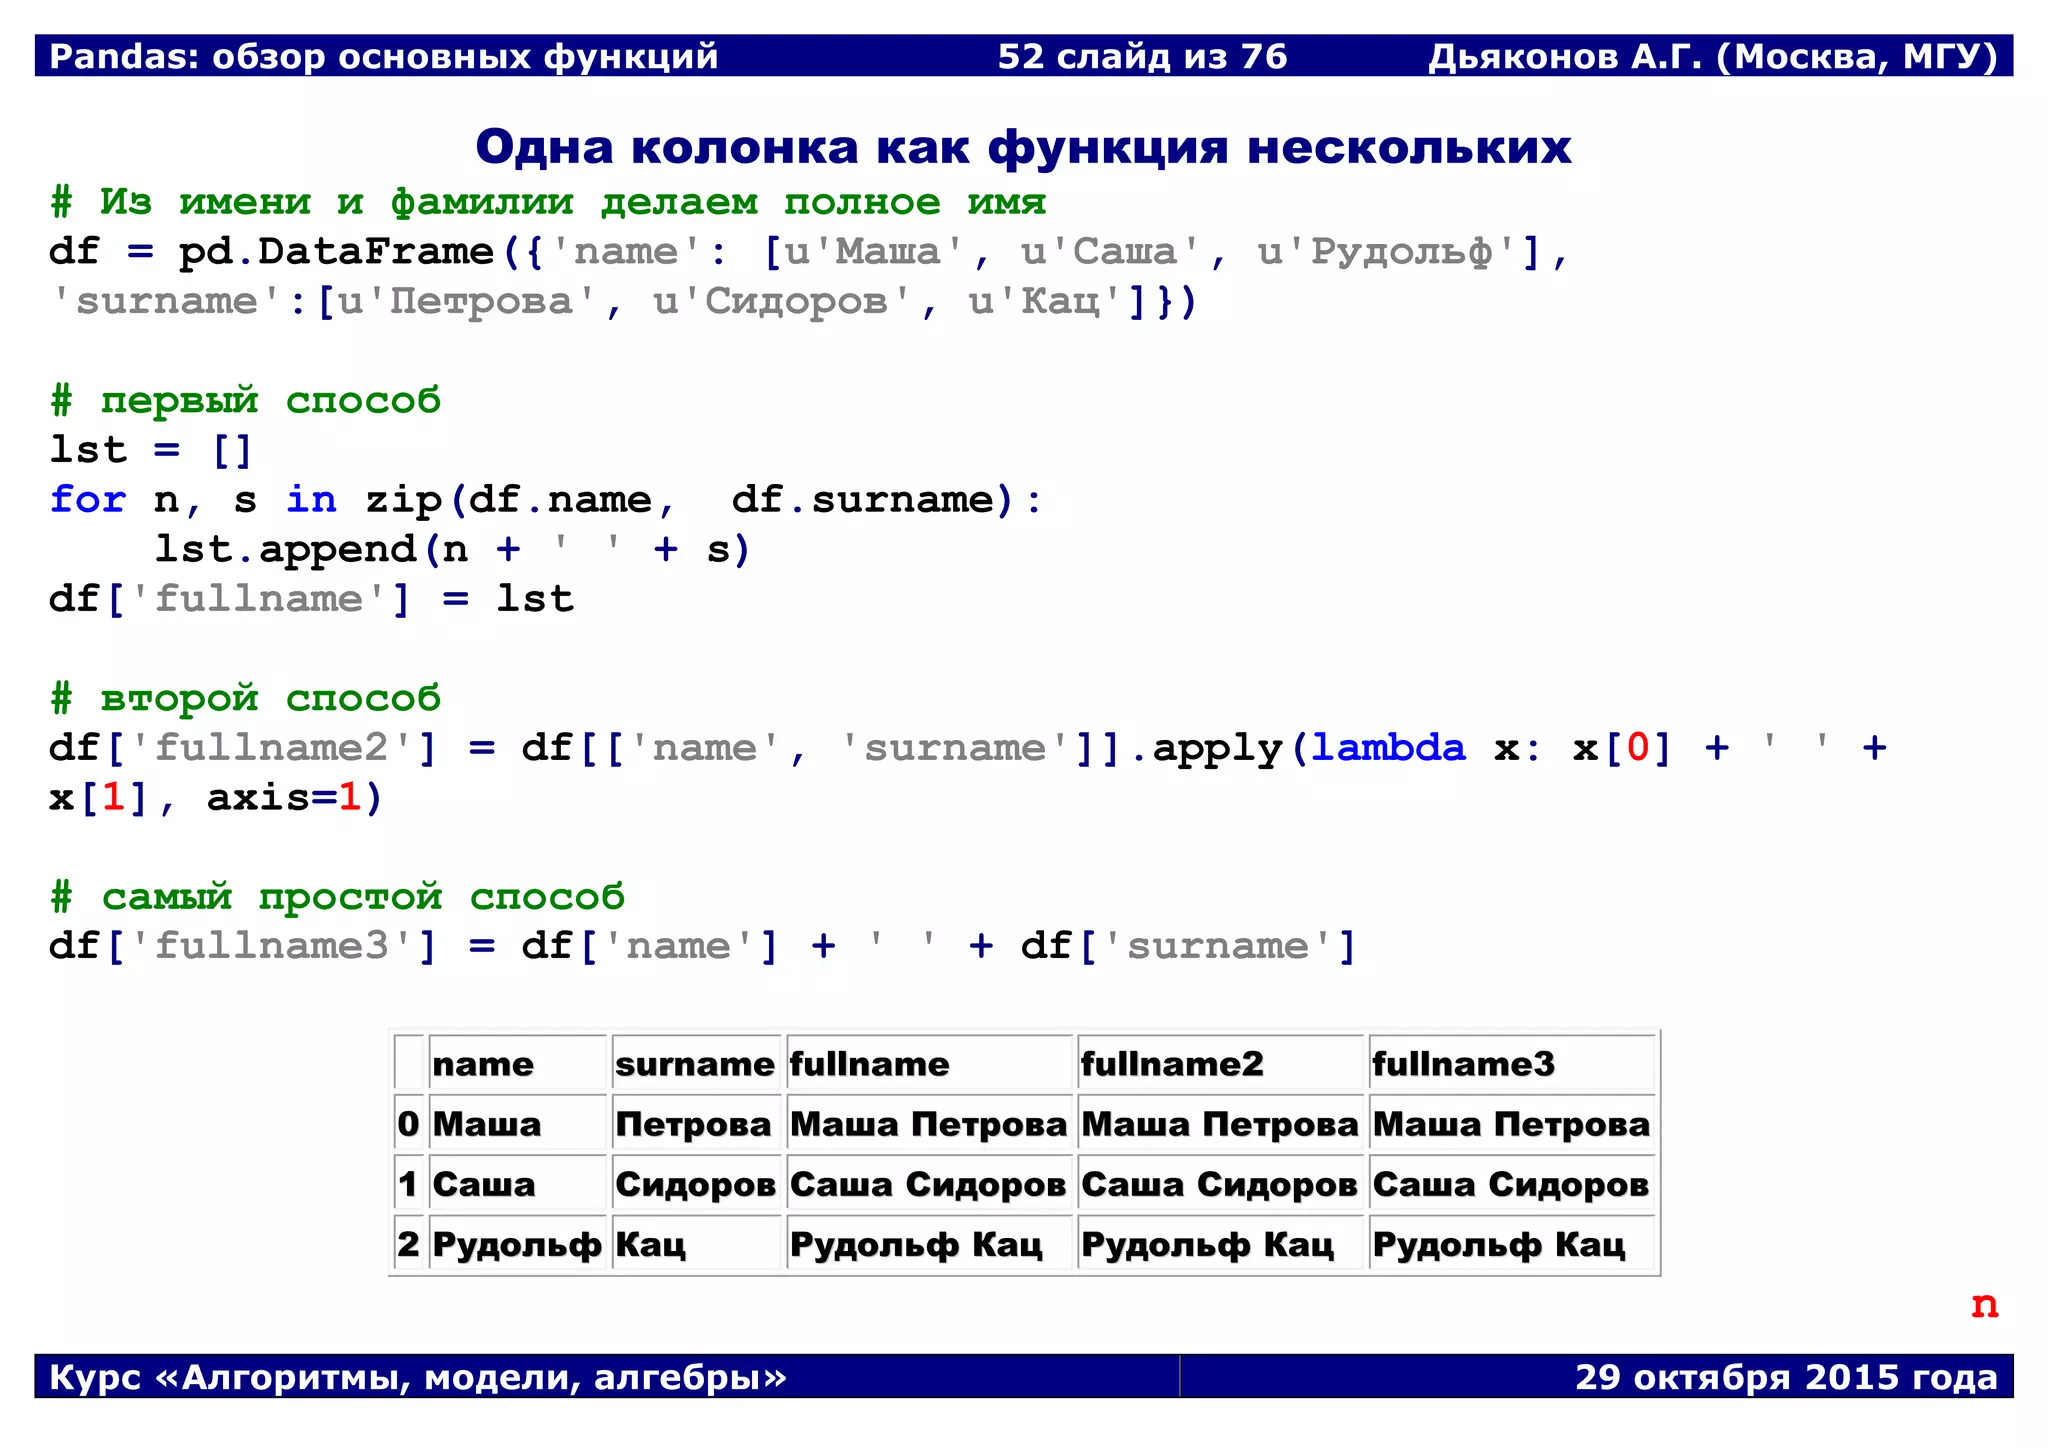Click the red 'n' mark near bottom right

[1984, 1305]
